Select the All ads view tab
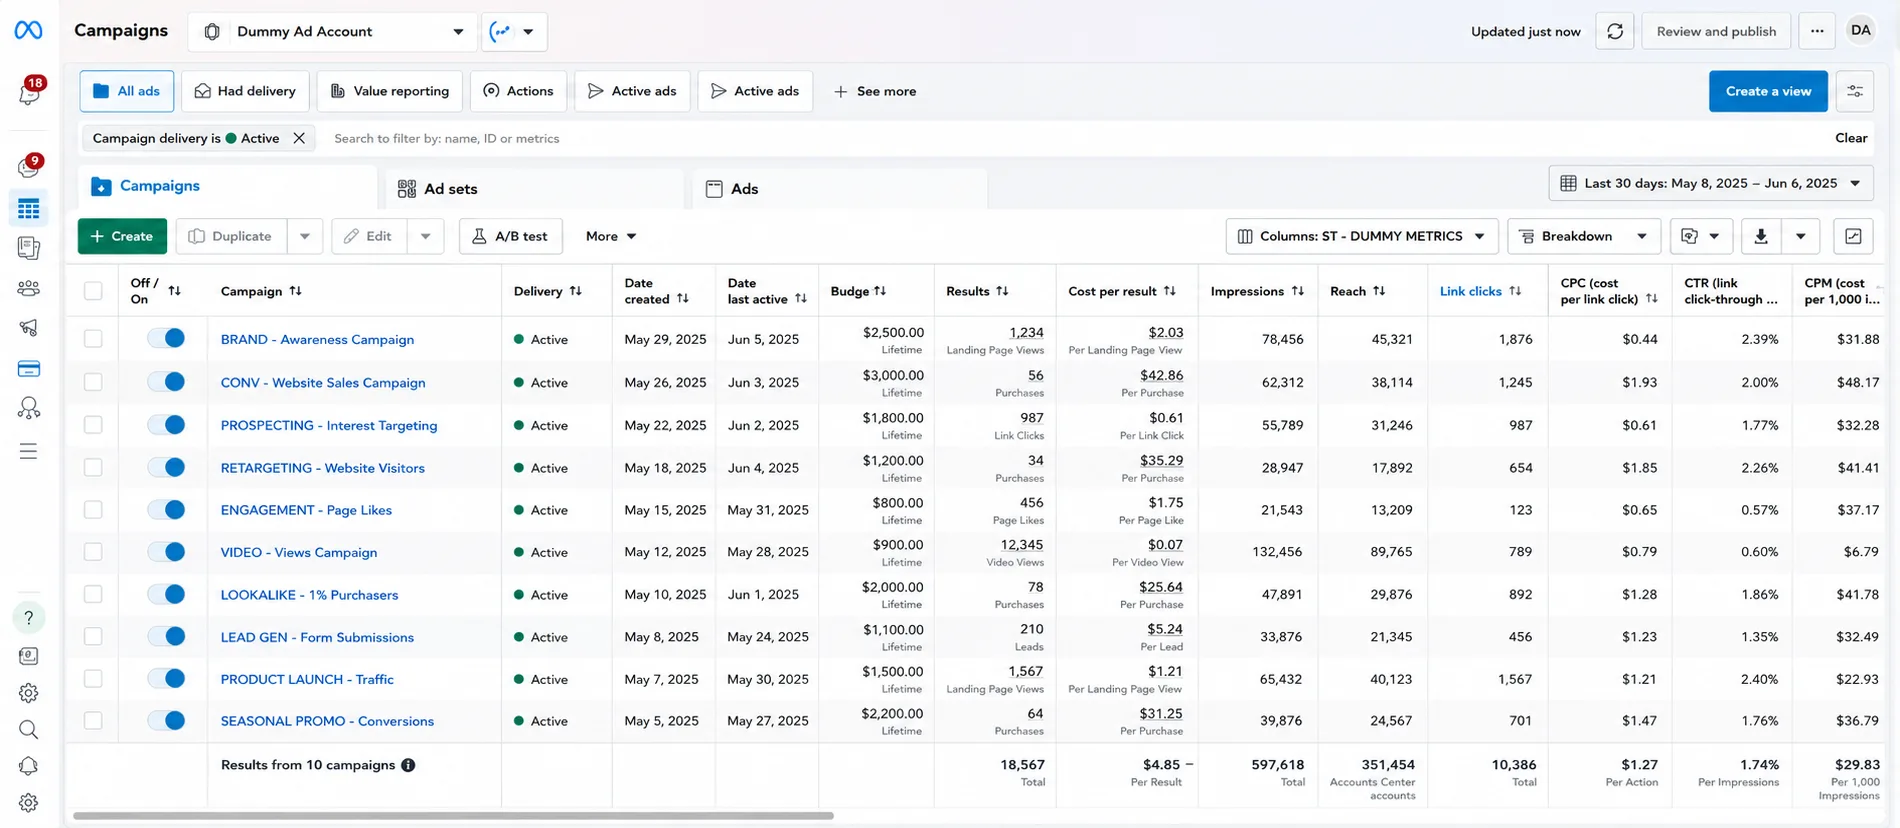This screenshot has height=828, width=1900. pyautogui.click(x=127, y=91)
